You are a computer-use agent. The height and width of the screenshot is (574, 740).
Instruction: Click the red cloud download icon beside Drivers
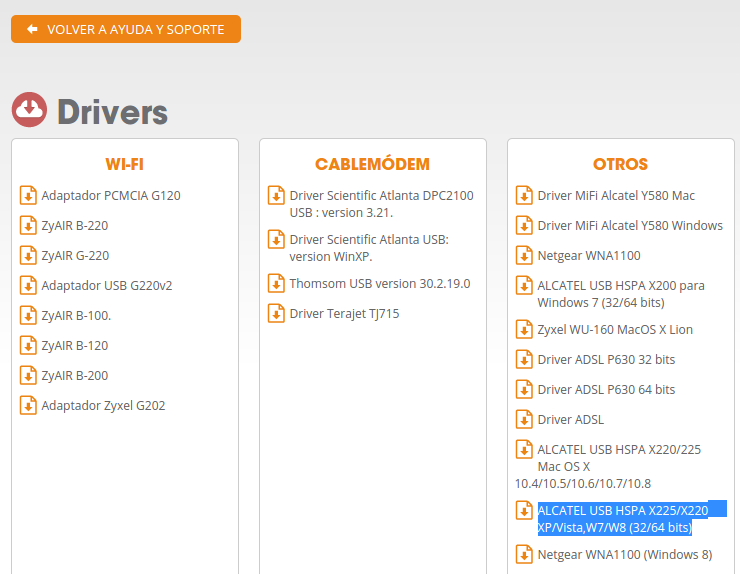click(x=29, y=110)
